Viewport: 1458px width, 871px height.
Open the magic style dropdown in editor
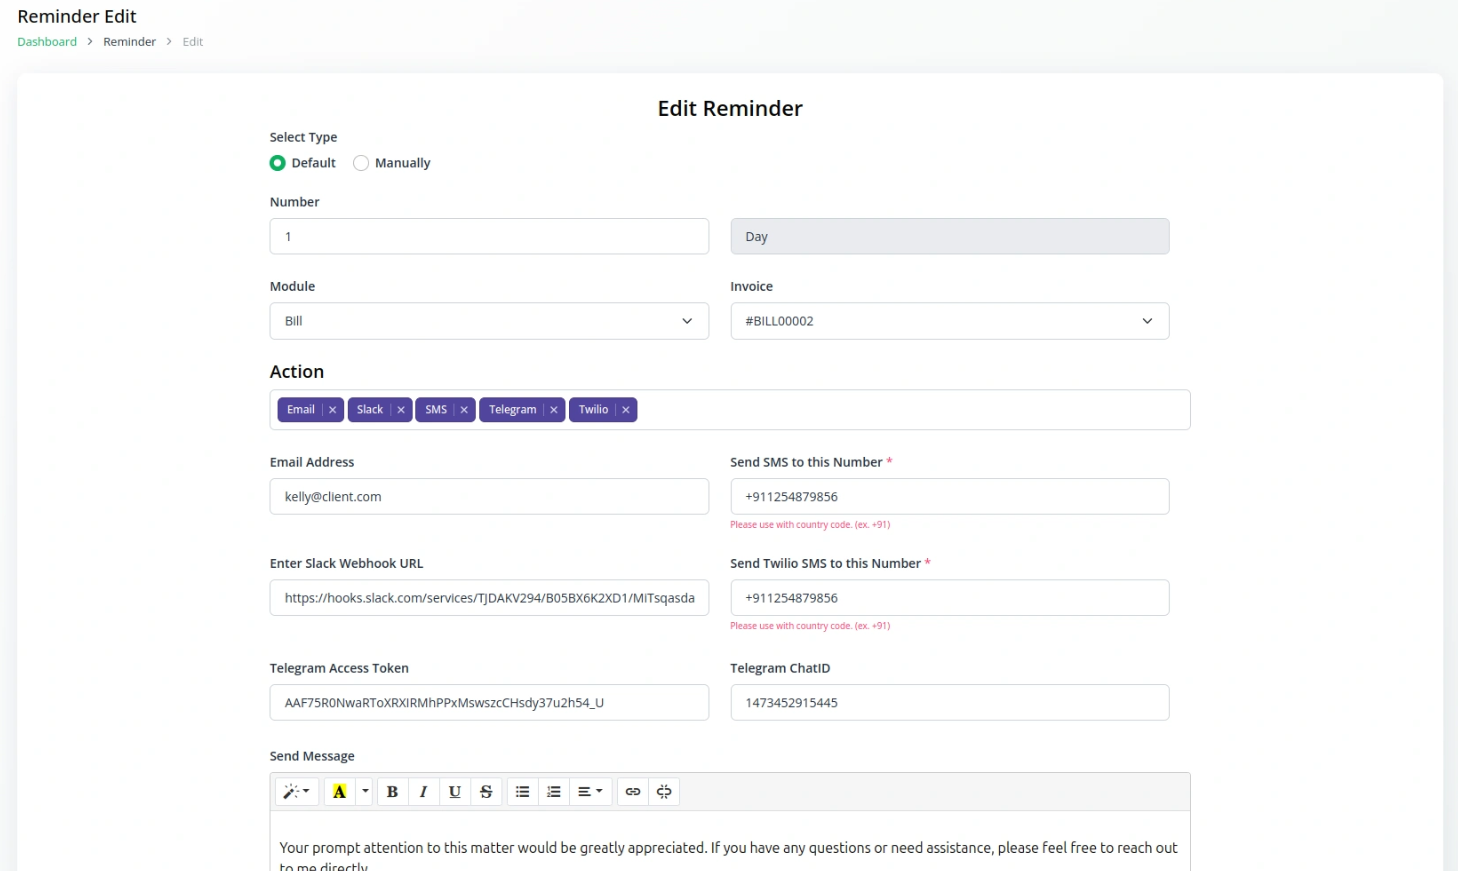point(296,792)
